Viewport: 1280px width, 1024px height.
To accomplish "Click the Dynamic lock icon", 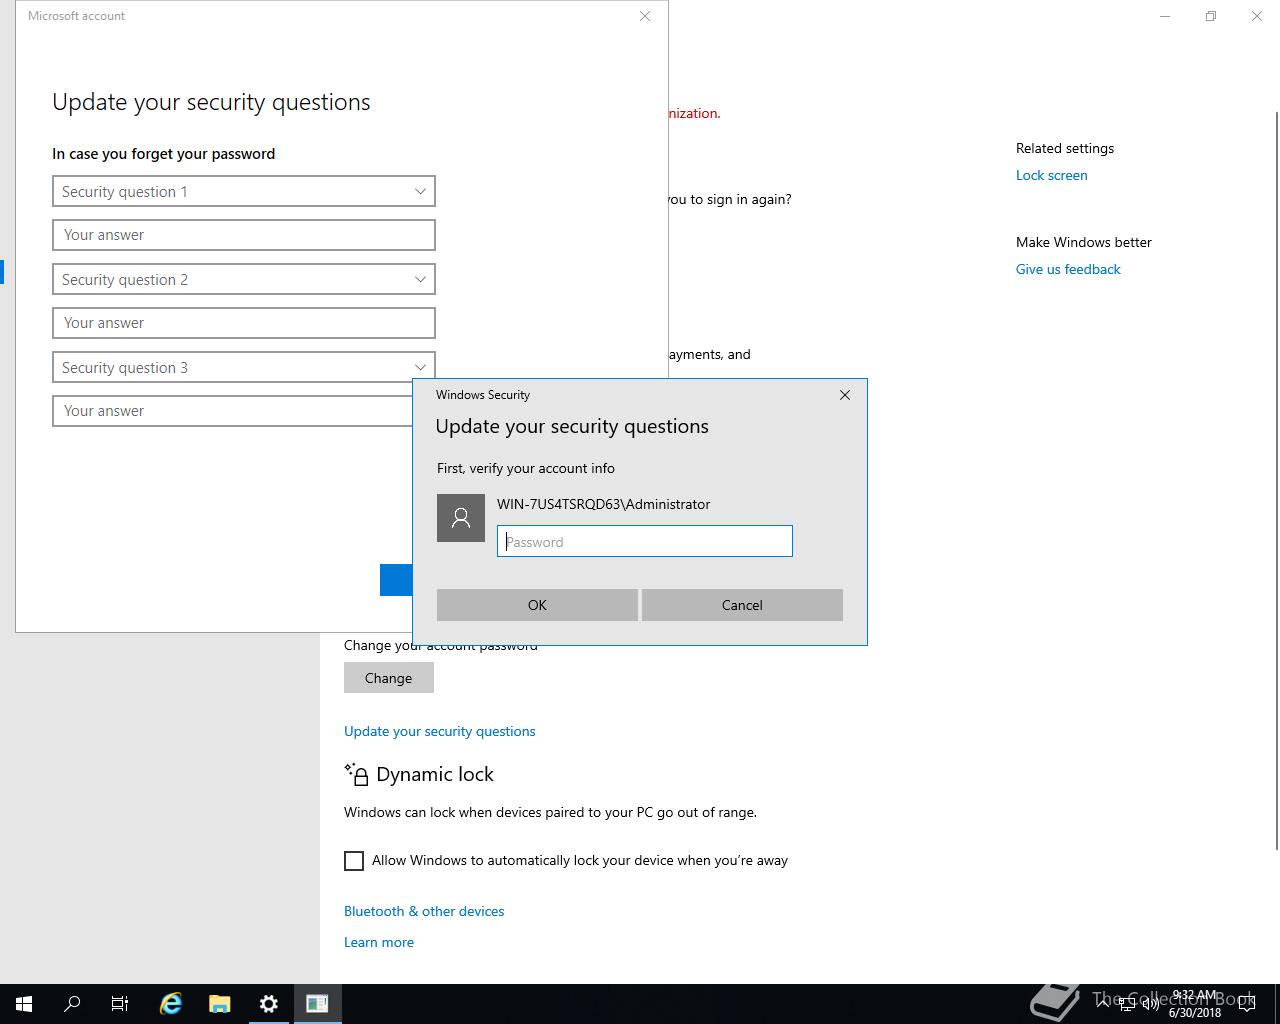I will pos(356,774).
